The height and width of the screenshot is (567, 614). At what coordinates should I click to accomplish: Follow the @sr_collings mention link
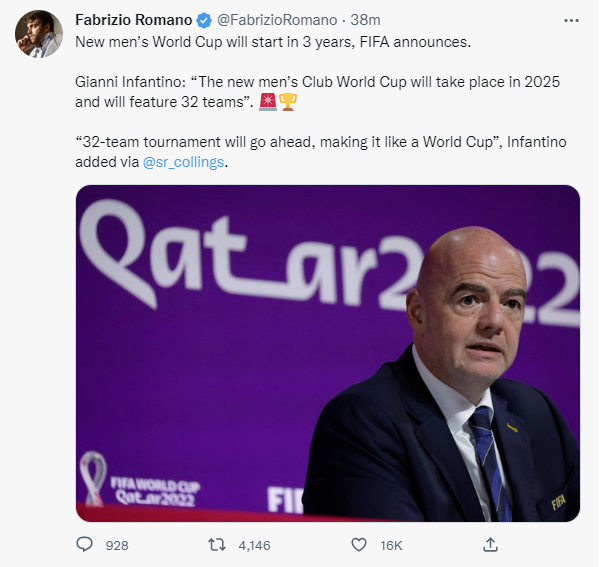tap(186, 162)
